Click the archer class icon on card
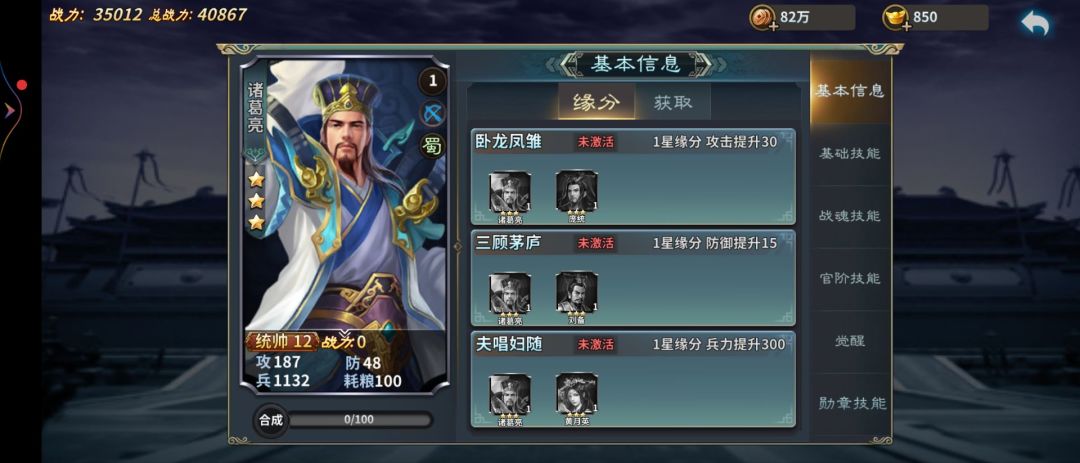This screenshot has width=1080, height=463. click(x=433, y=114)
